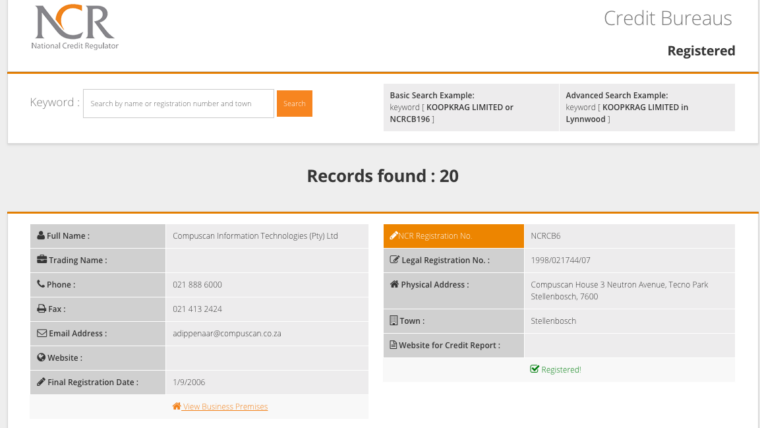Viewport: 760px width, 428px height.
Task: Click the pencil icon beside Final Registration Date
Action: tap(41, 381)
